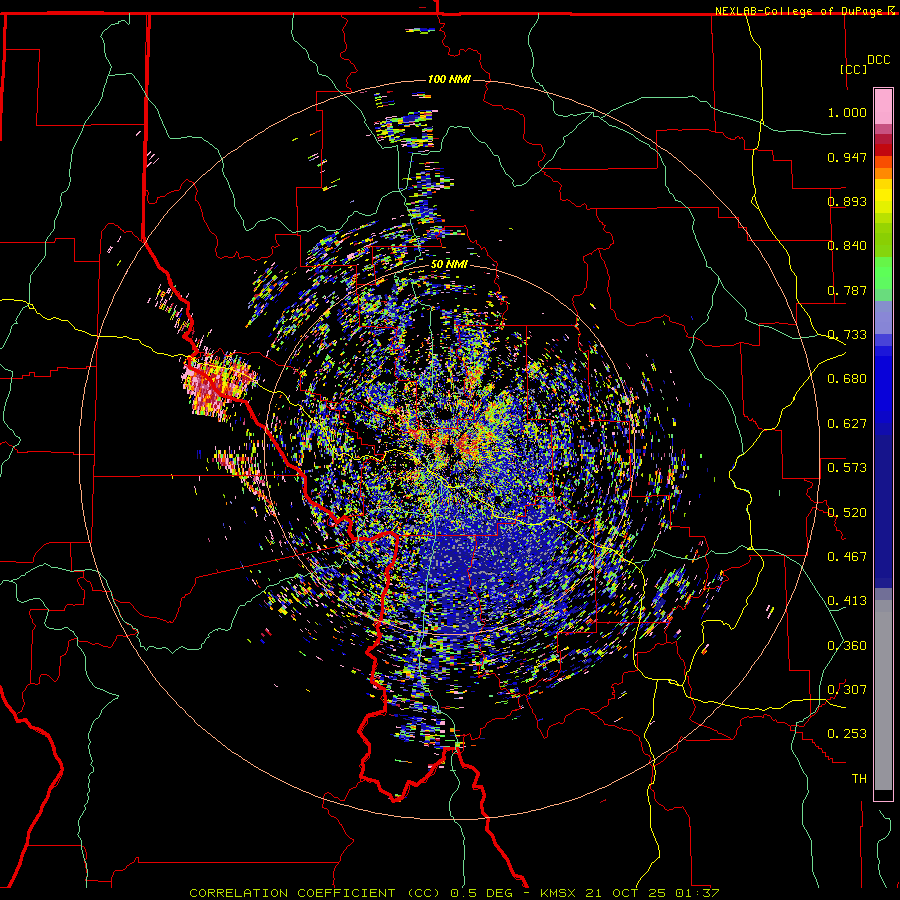Click the 0.413 legend value
900x900 pixels.
coord(847,601)
